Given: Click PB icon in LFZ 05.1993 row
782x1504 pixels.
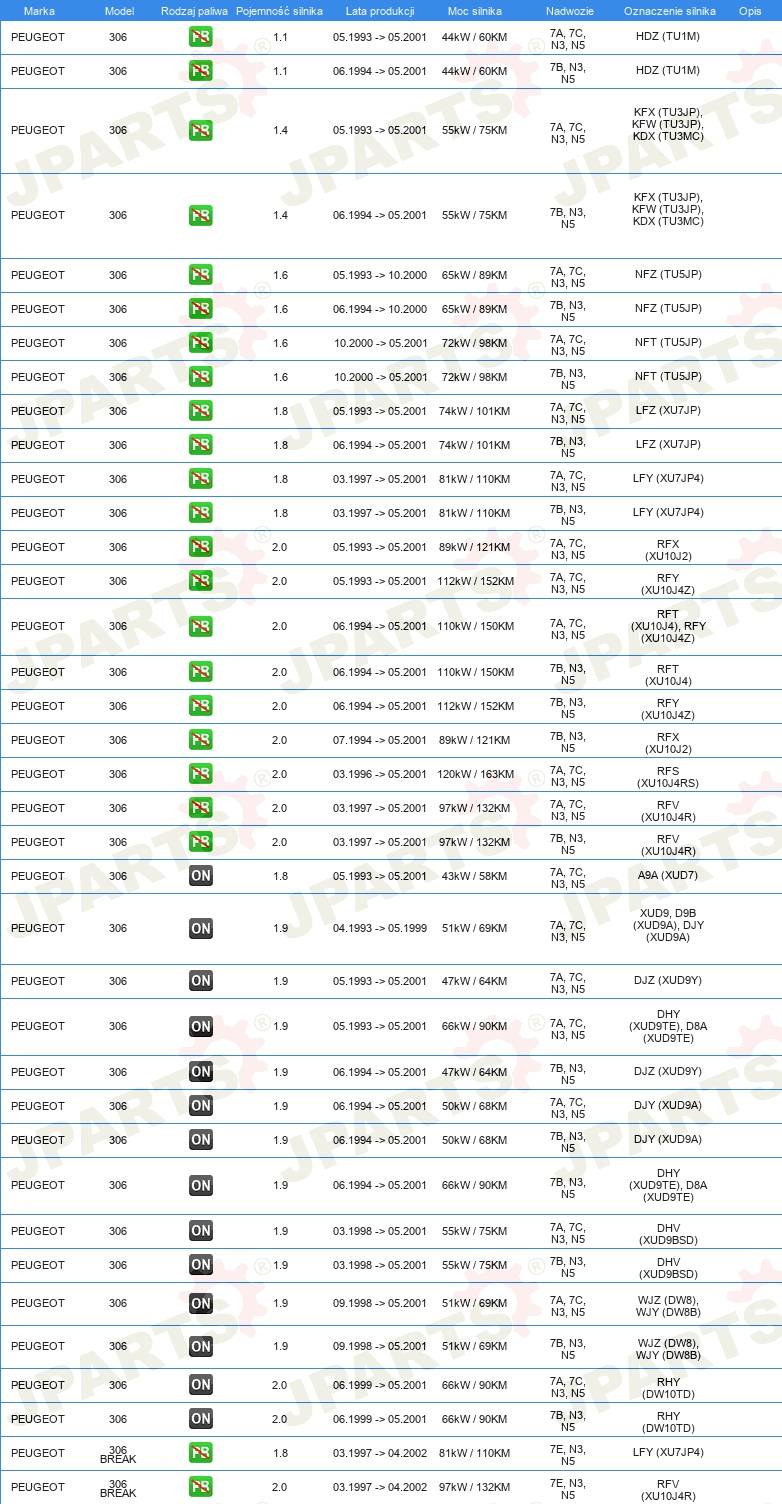Looking at the screenshot, I should (201, 411).
